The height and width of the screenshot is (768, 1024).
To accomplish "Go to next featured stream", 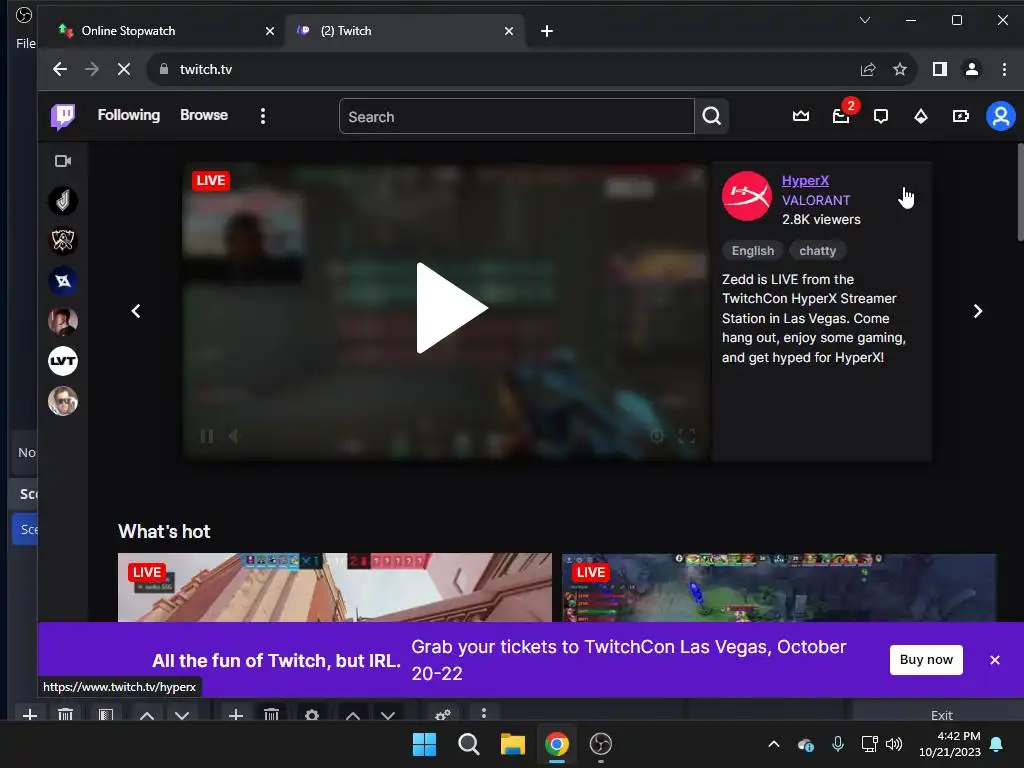I will coord(978,311).
